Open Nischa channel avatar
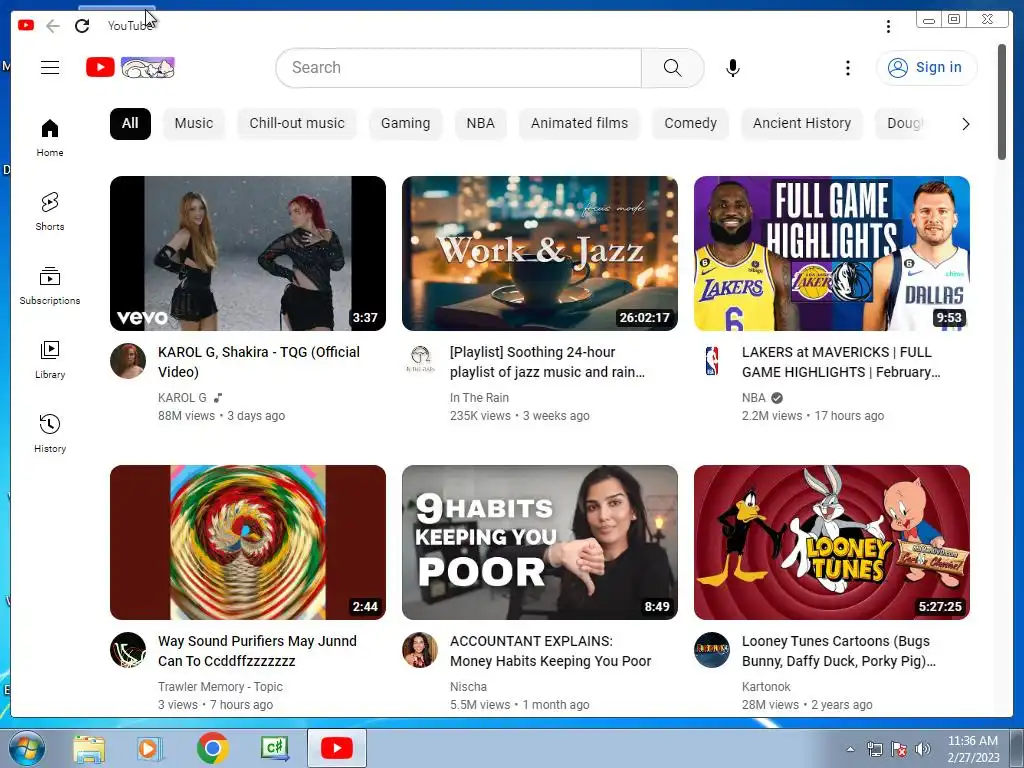This screenshot has width=1024, height=768. [x=420, y=650]
